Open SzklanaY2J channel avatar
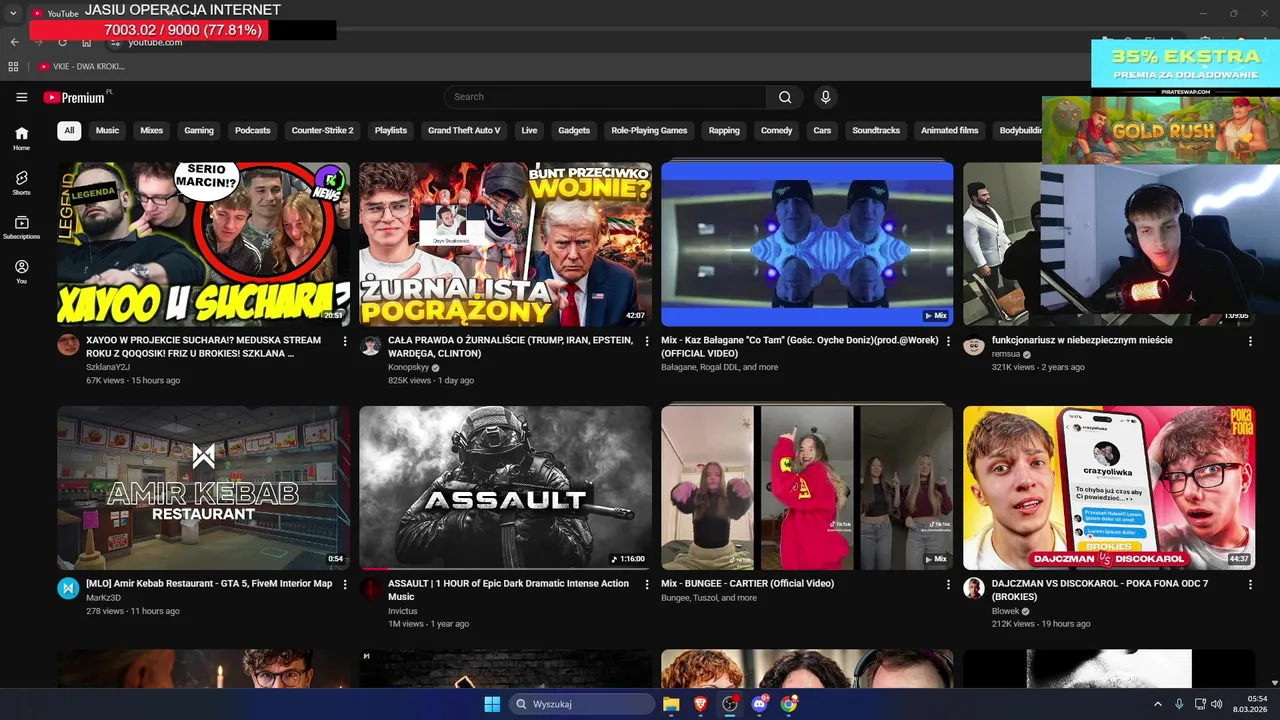Screen dimensions: 1280x720 click(68, 345)
